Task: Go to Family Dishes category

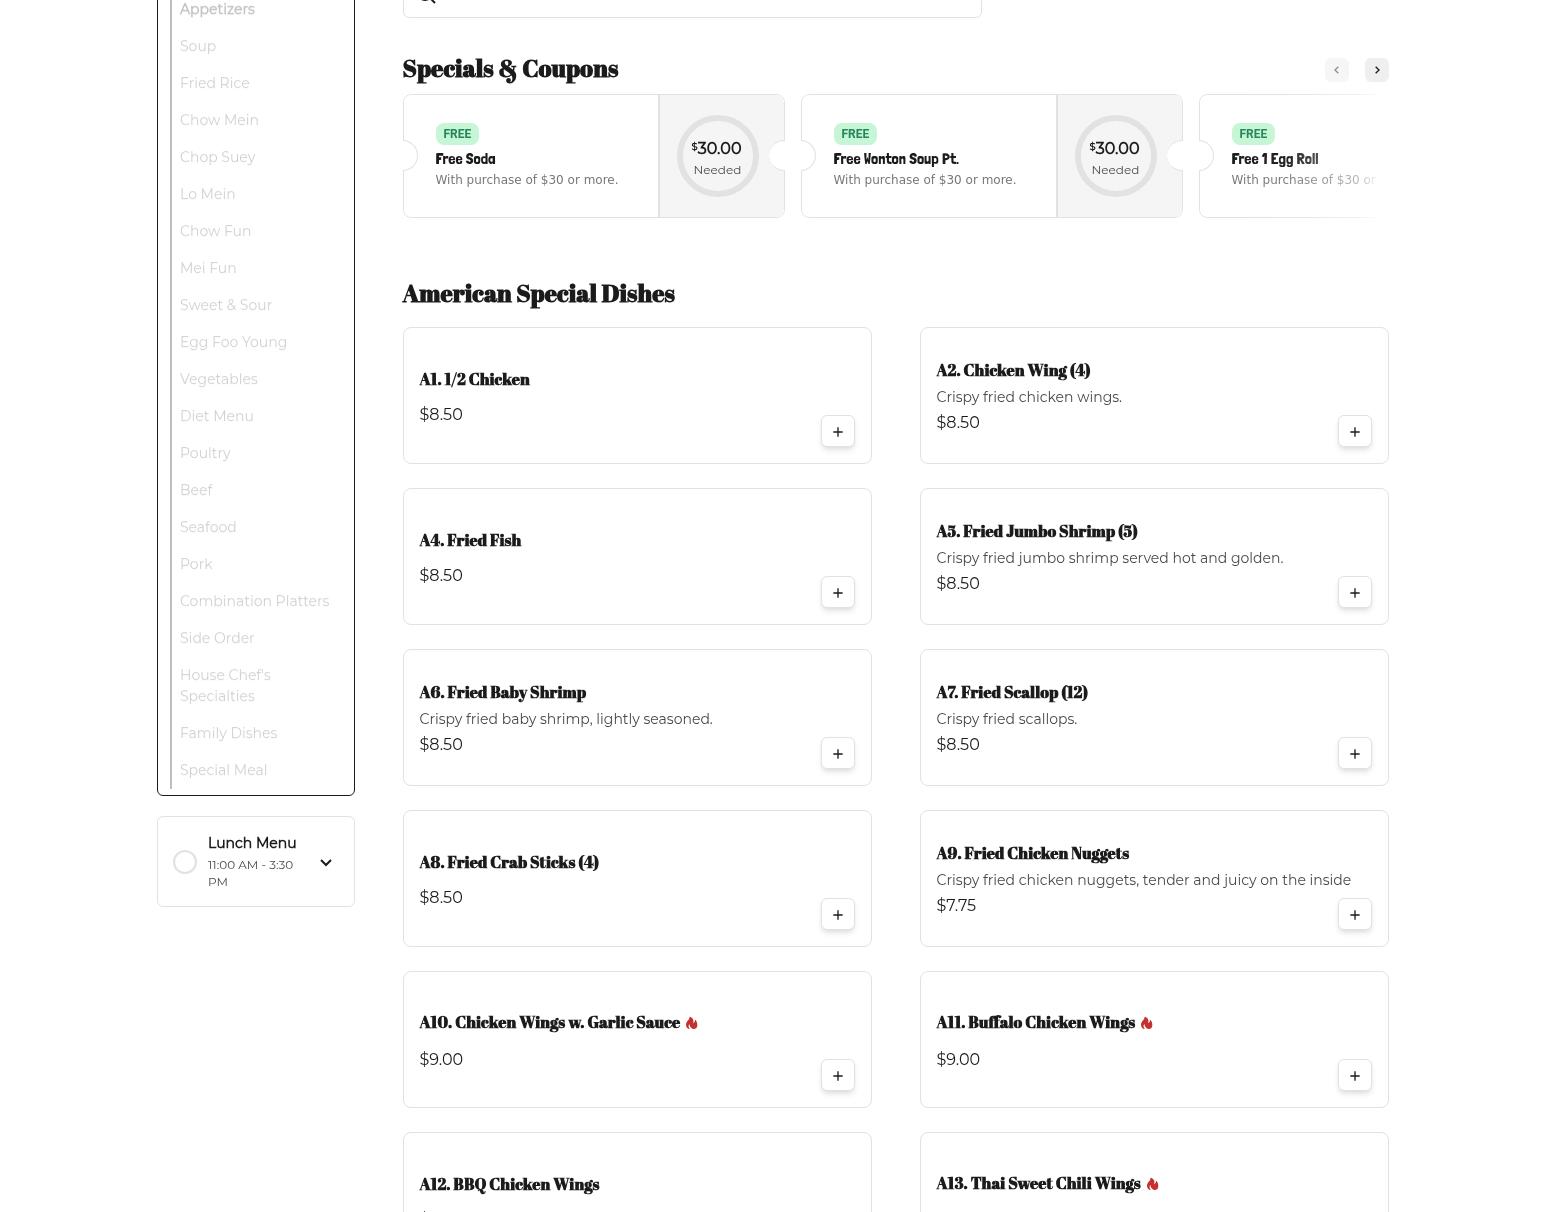Action: pos(228,733)
